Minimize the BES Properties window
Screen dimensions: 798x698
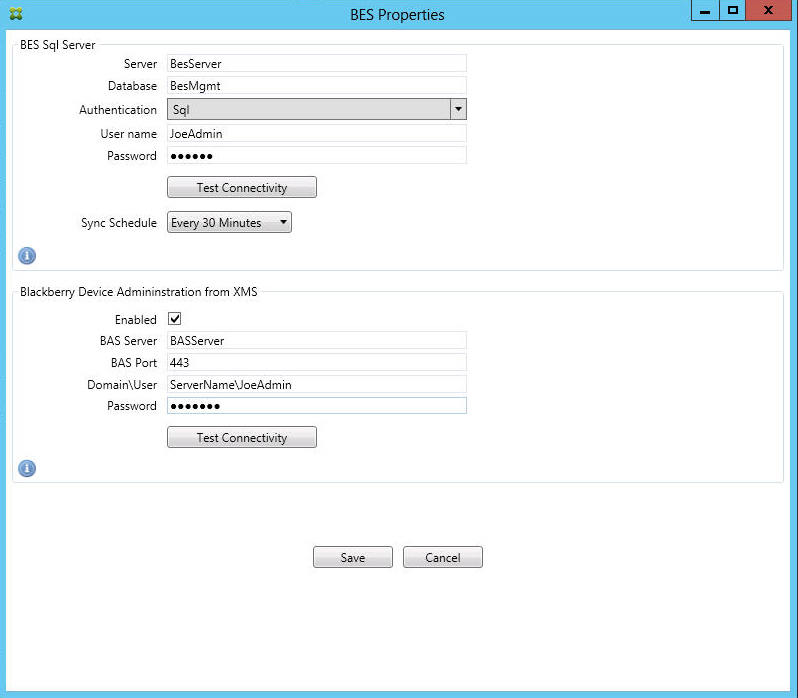click(705, 11)
